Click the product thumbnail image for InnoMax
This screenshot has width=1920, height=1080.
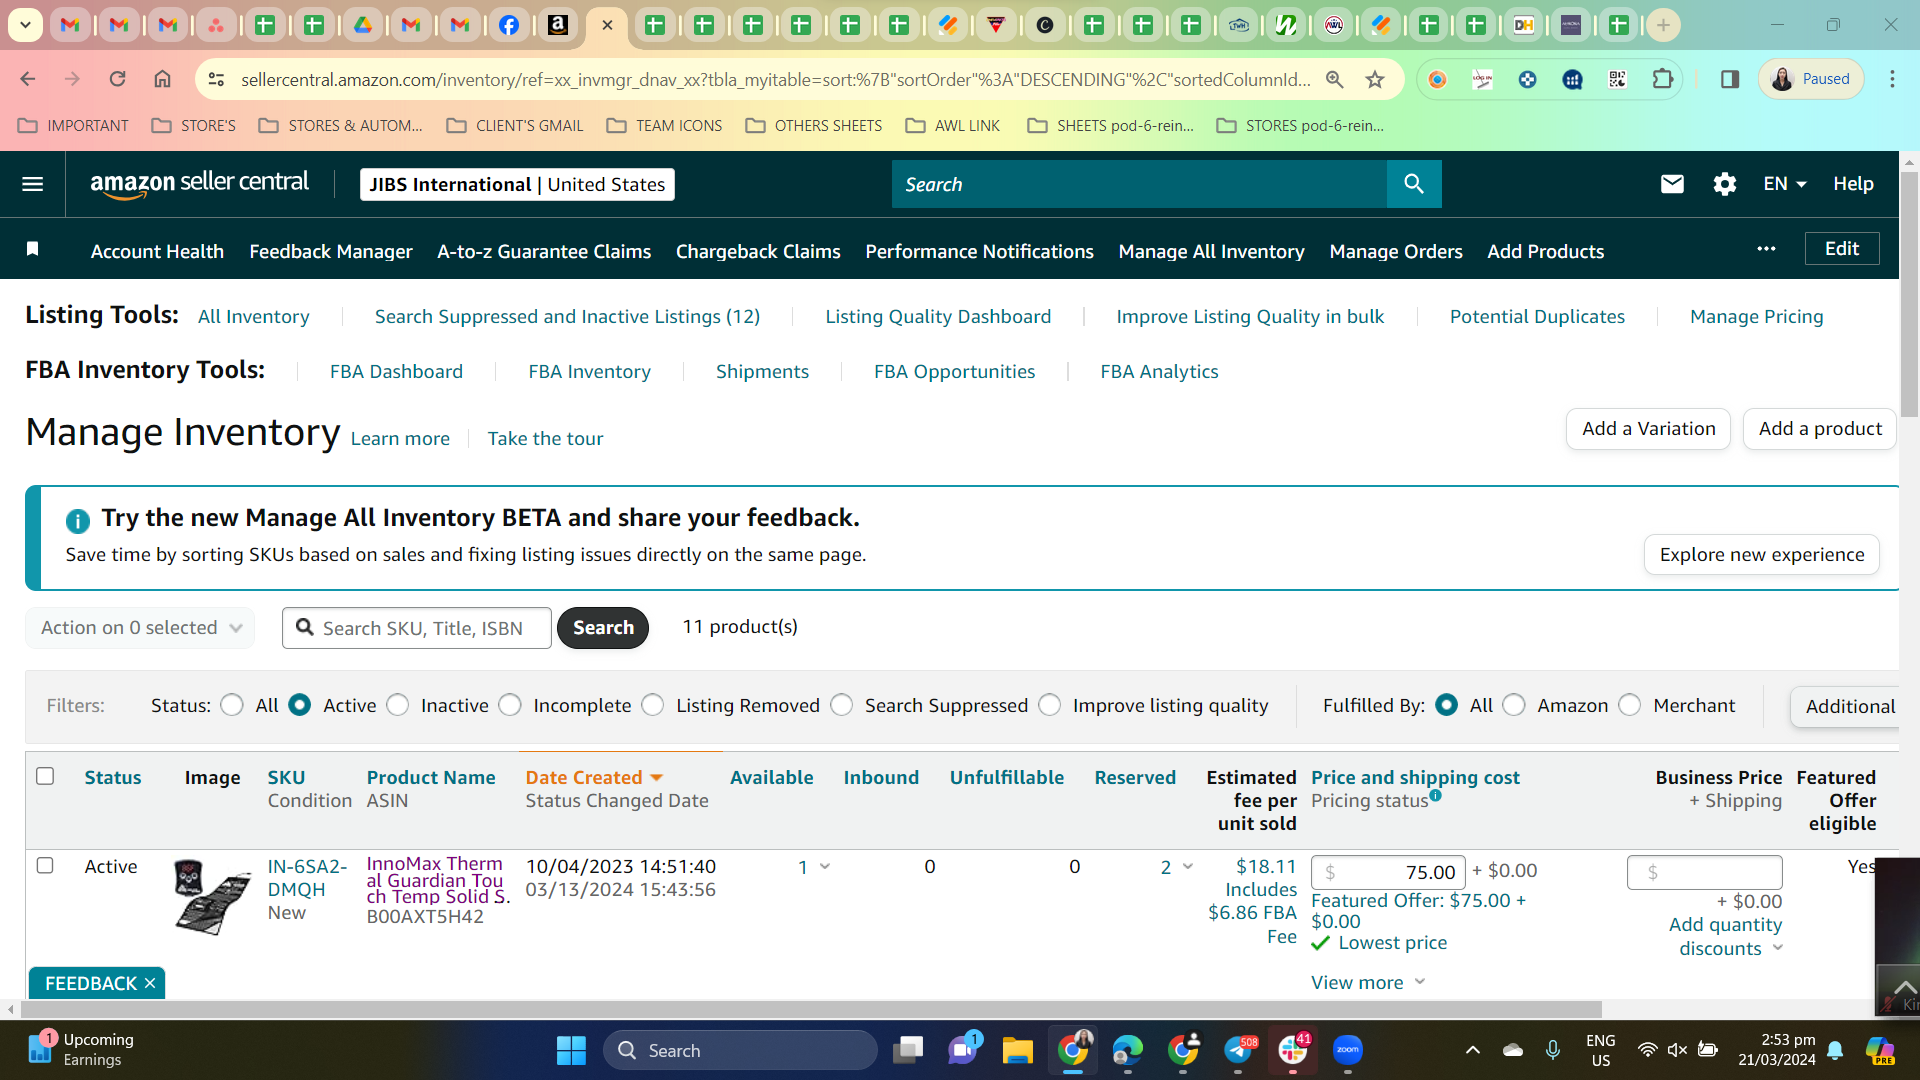tap(212, 897)
